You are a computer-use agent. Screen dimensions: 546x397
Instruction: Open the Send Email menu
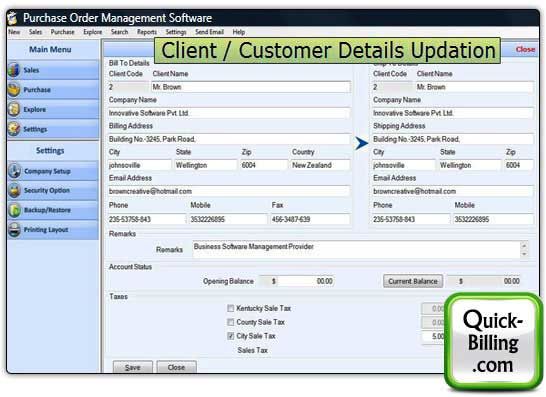click(209, 32)
